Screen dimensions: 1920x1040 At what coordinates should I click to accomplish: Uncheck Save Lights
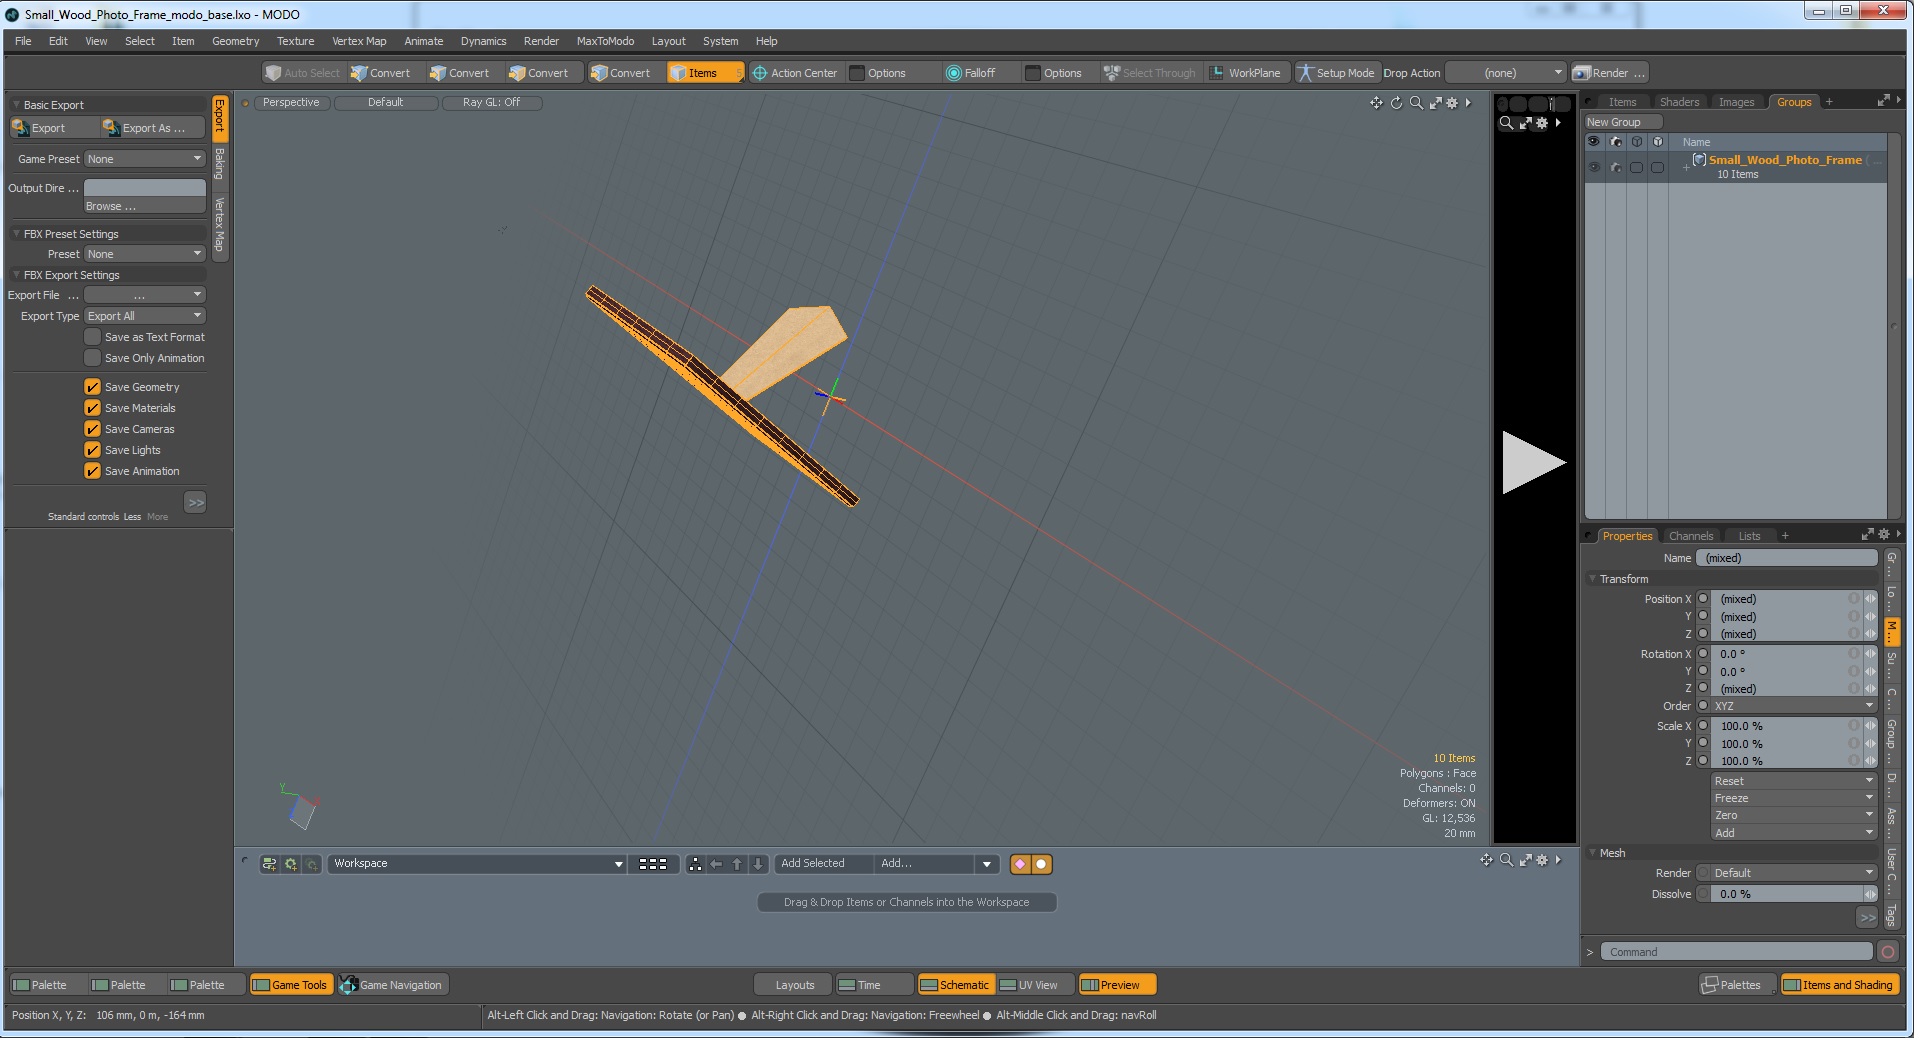click(93, 450)
